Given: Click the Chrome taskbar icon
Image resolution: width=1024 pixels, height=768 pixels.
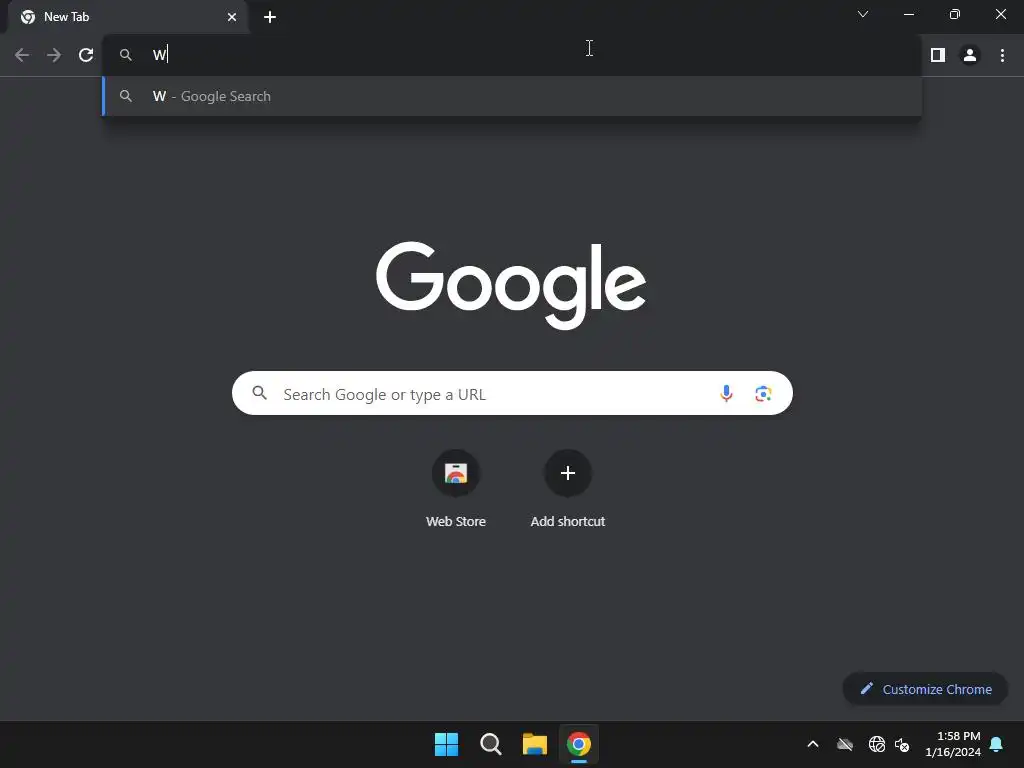Looking at the screenshot, I should coord(579,744).
